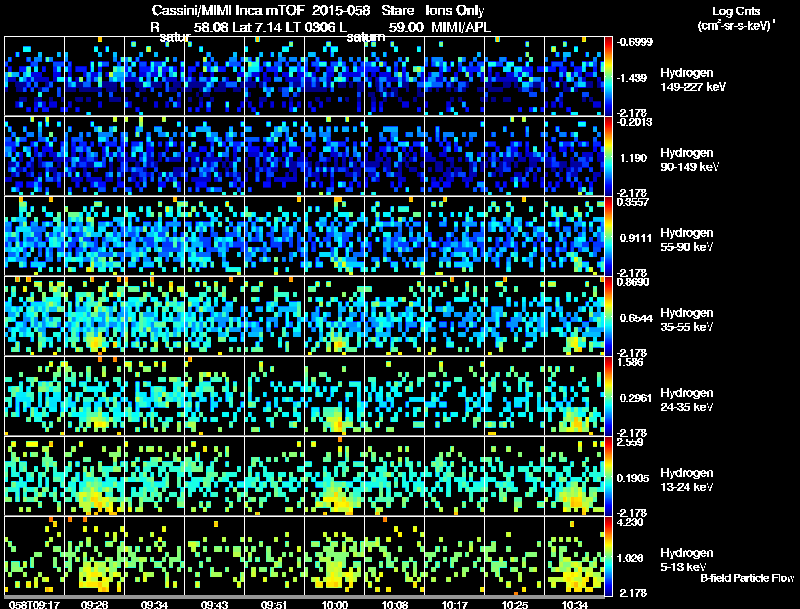Click the '0.9111' colorbar value
The width and height of the screenshot is (800, 609).
coord(636,238)
